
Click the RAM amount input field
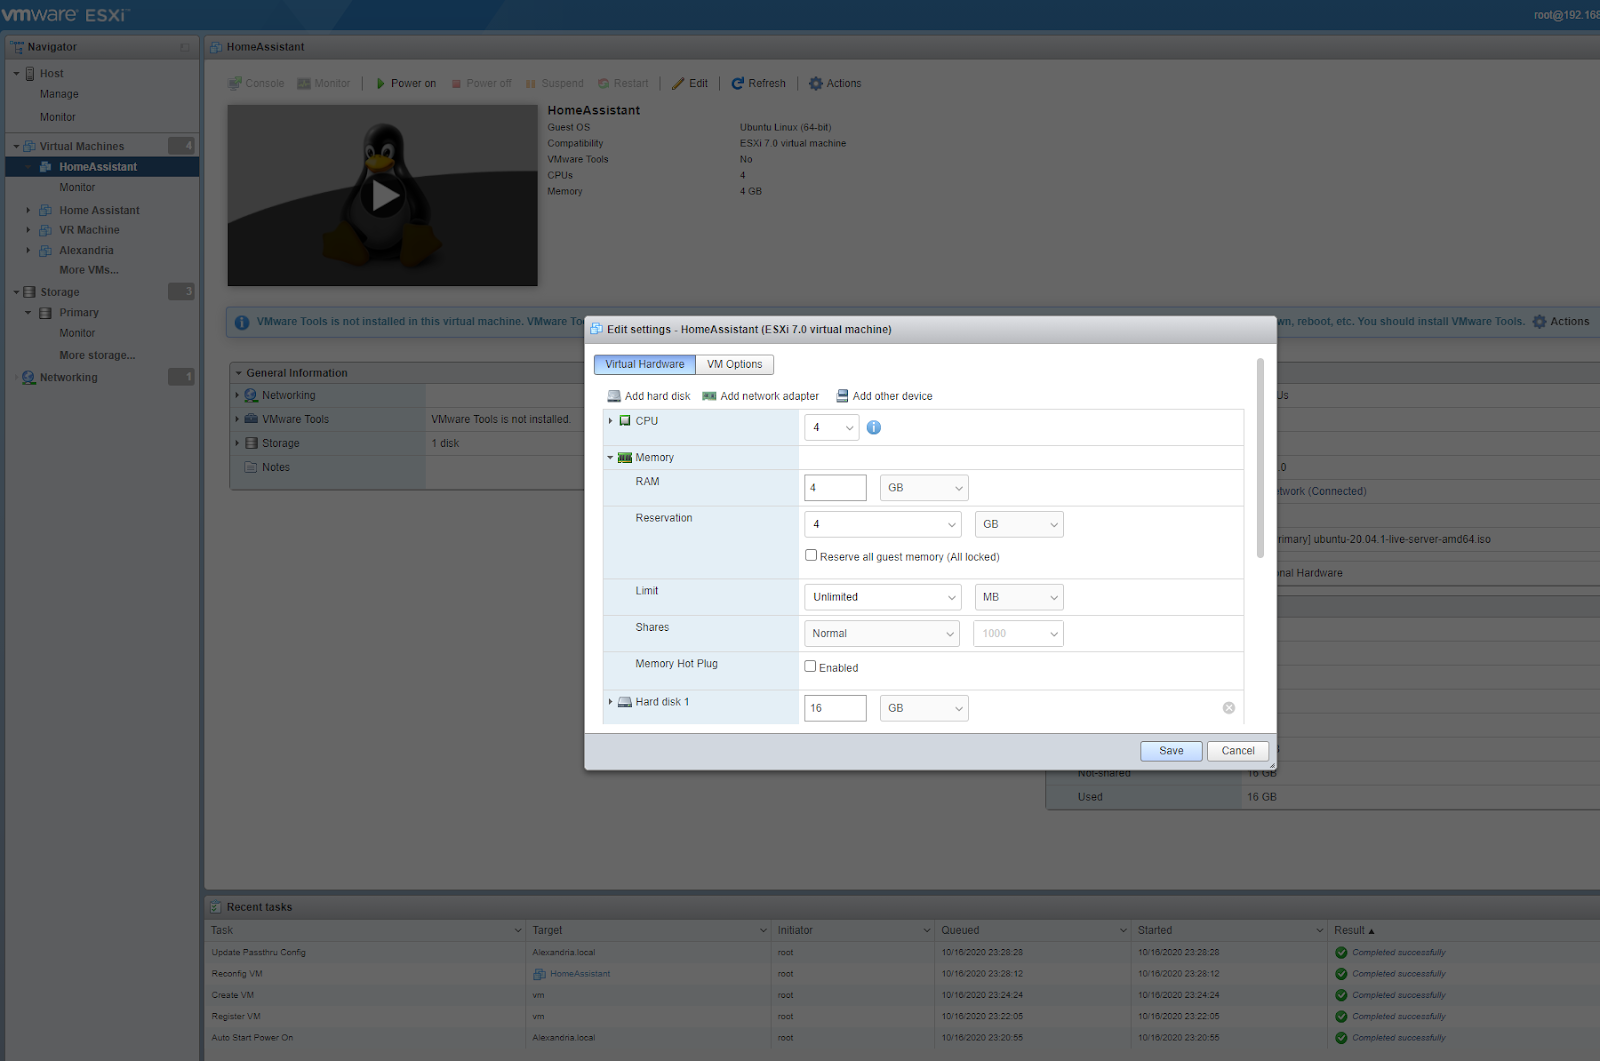point(835,488)
